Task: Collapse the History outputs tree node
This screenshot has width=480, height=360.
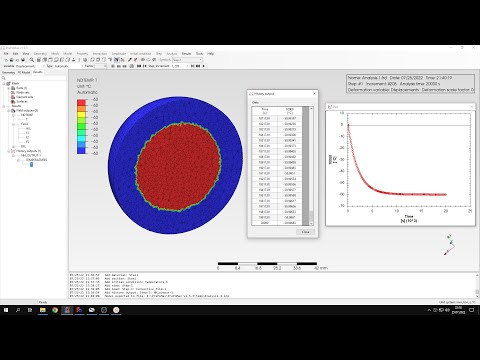Action: [x=9, y=151]
